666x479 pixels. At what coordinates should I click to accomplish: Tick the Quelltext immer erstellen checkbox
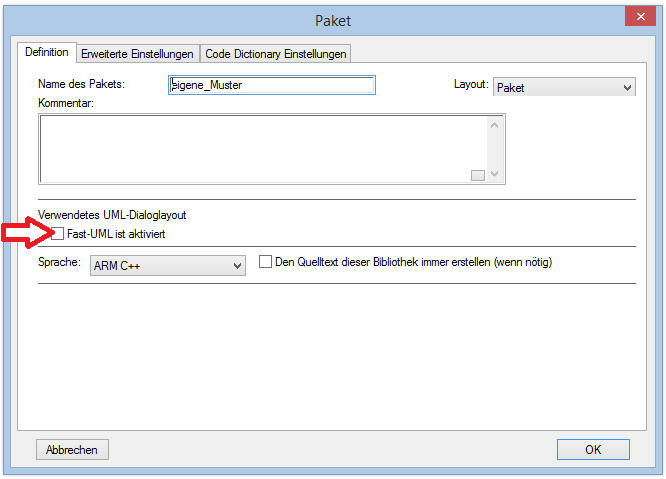tap(266, 263)
